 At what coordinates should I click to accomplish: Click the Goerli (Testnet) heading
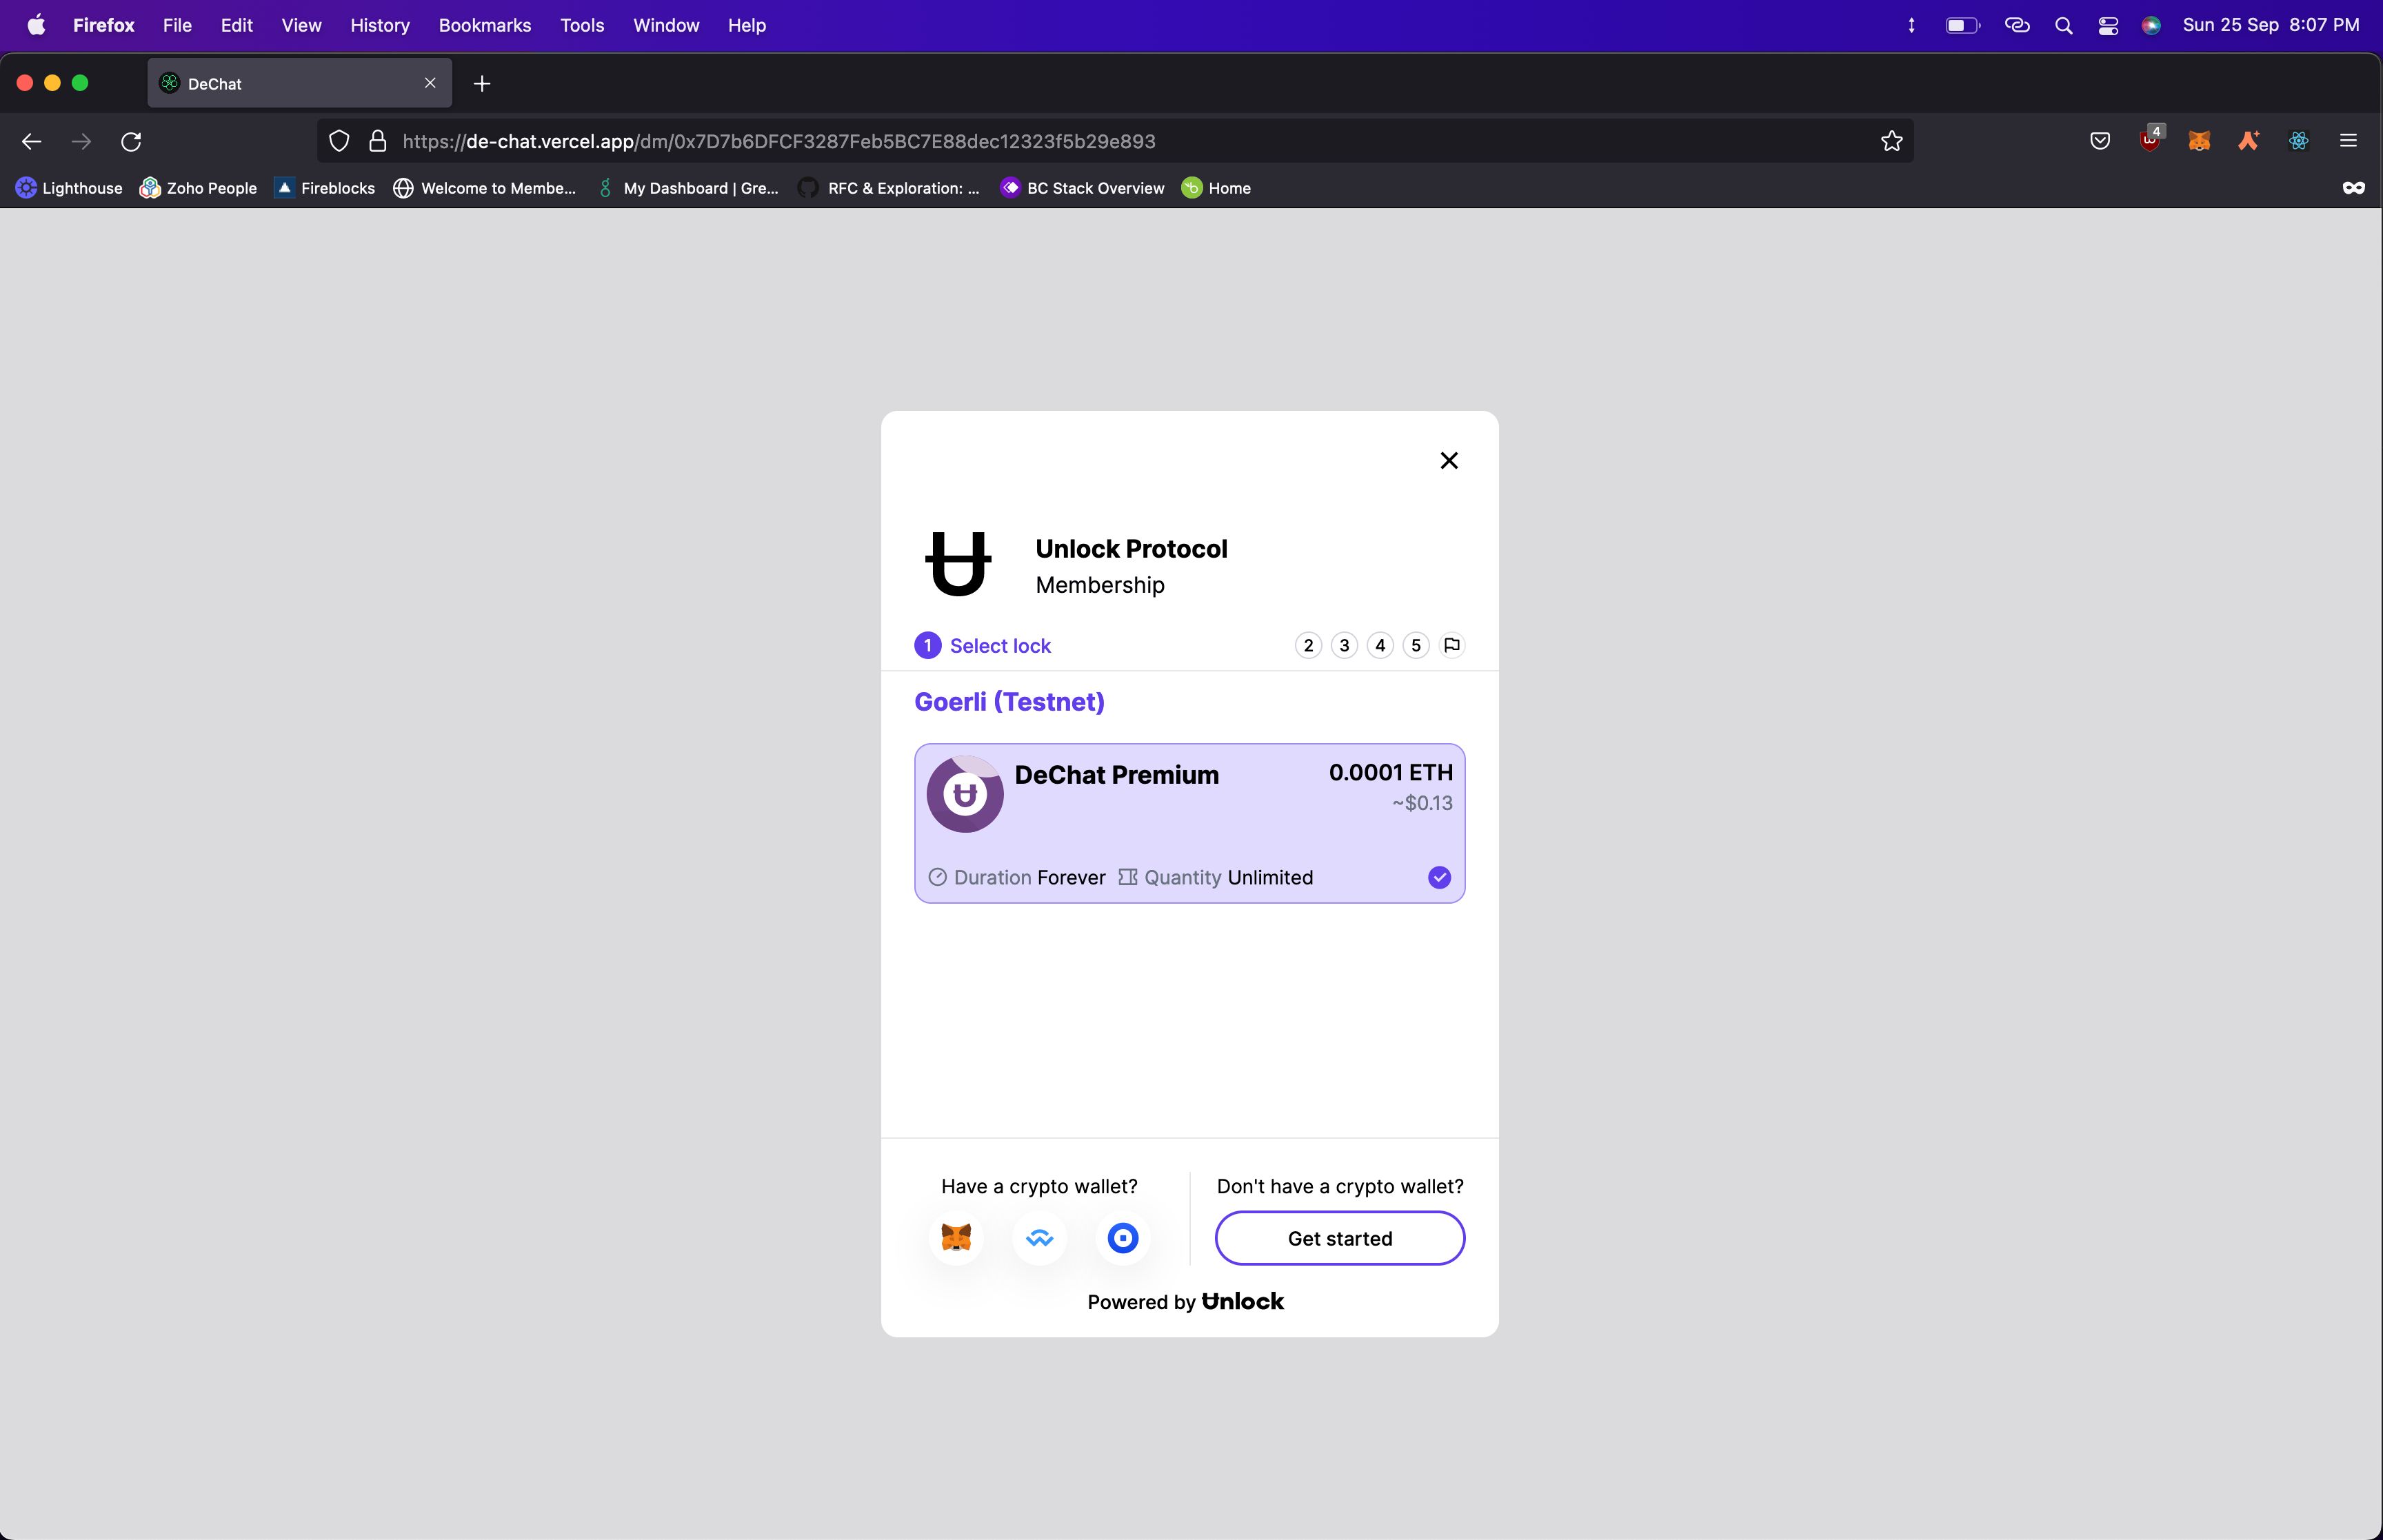1009,702
